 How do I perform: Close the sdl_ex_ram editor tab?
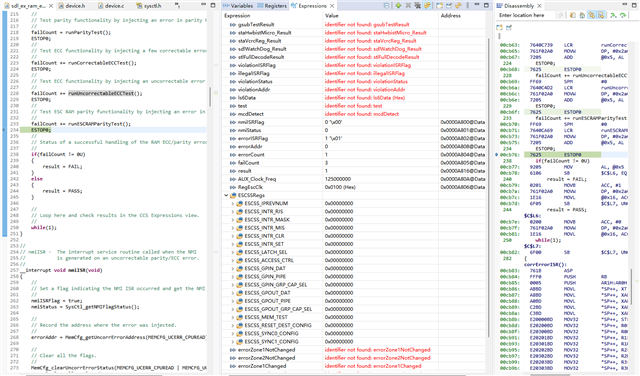click(51, 6)
